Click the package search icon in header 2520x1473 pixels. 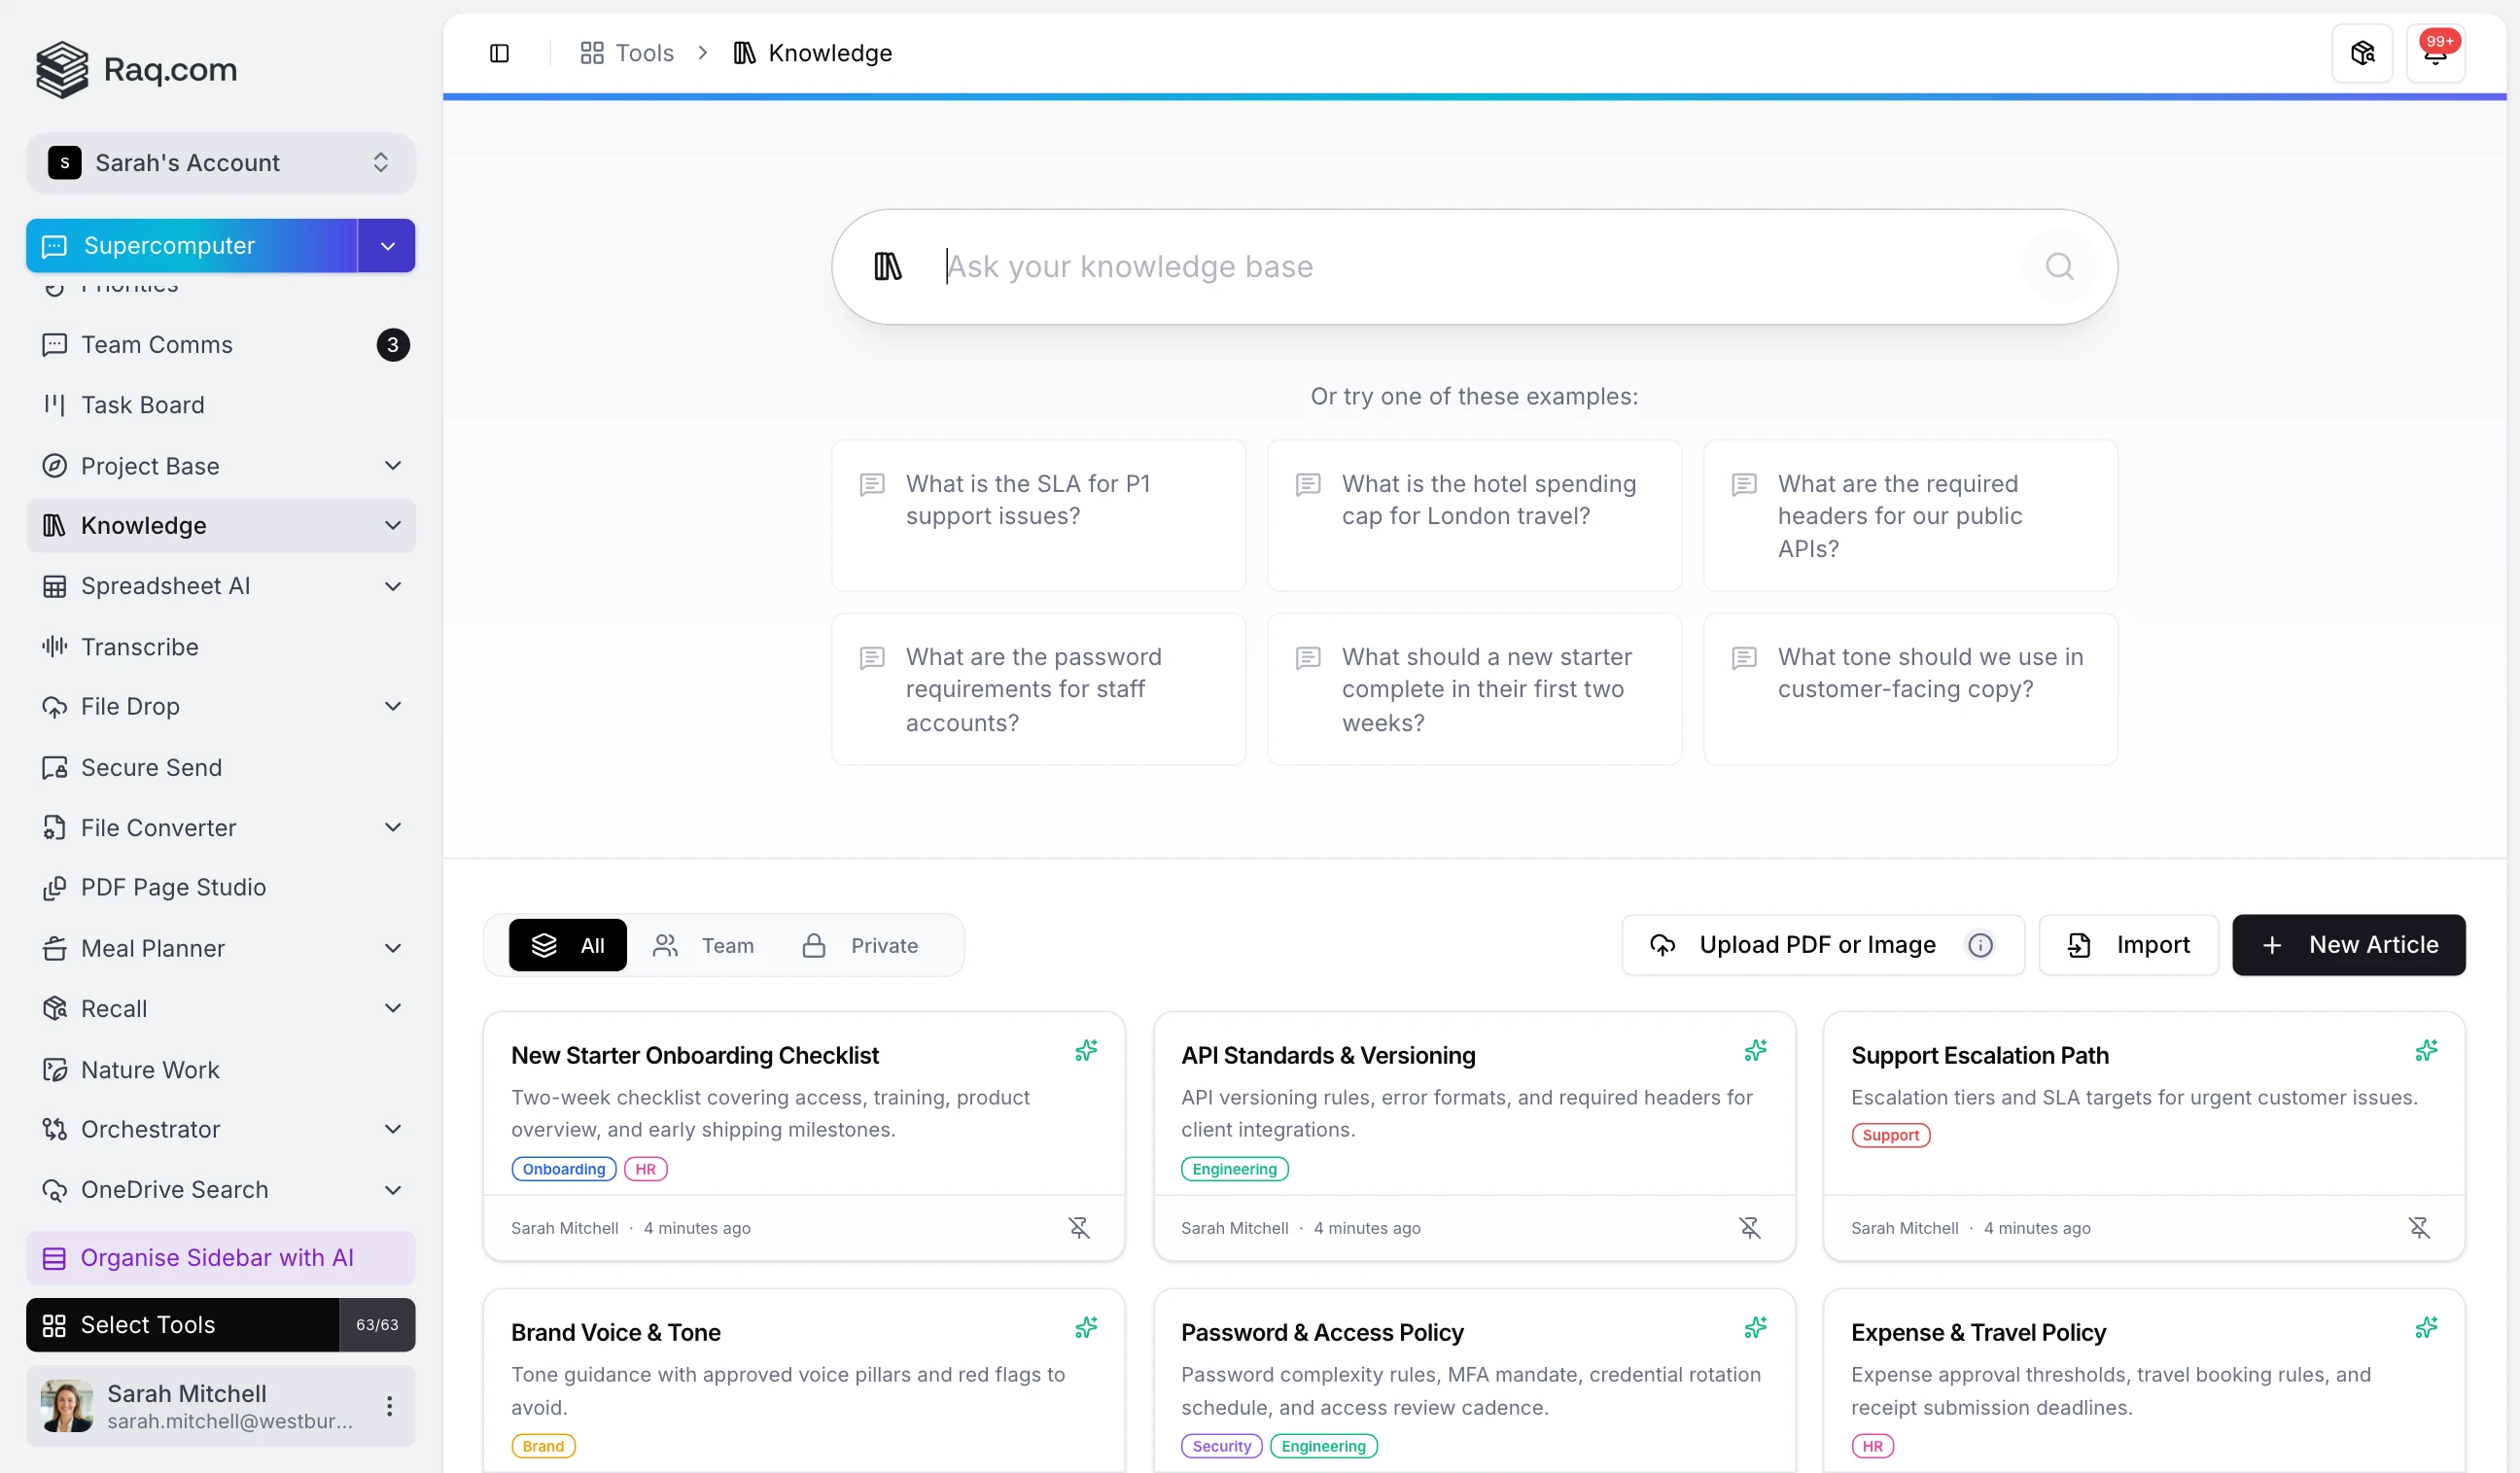pos(2362,53)
